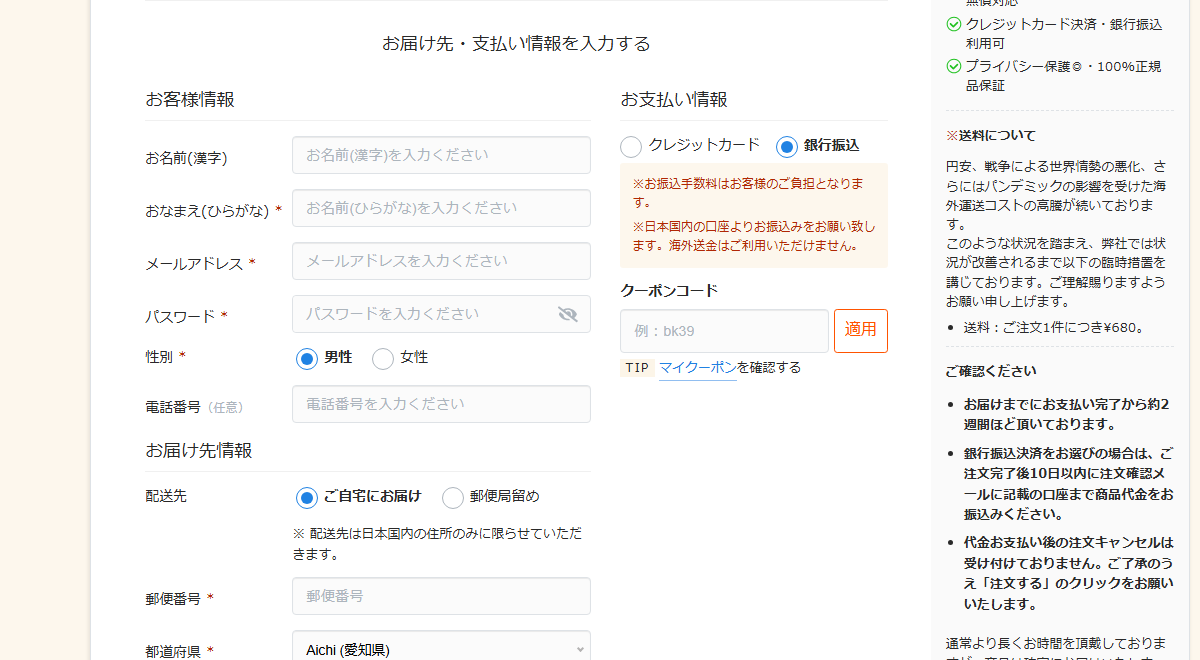Open the マイクーポン link
Screen dimensions: 1200x660
coord(698,367)
